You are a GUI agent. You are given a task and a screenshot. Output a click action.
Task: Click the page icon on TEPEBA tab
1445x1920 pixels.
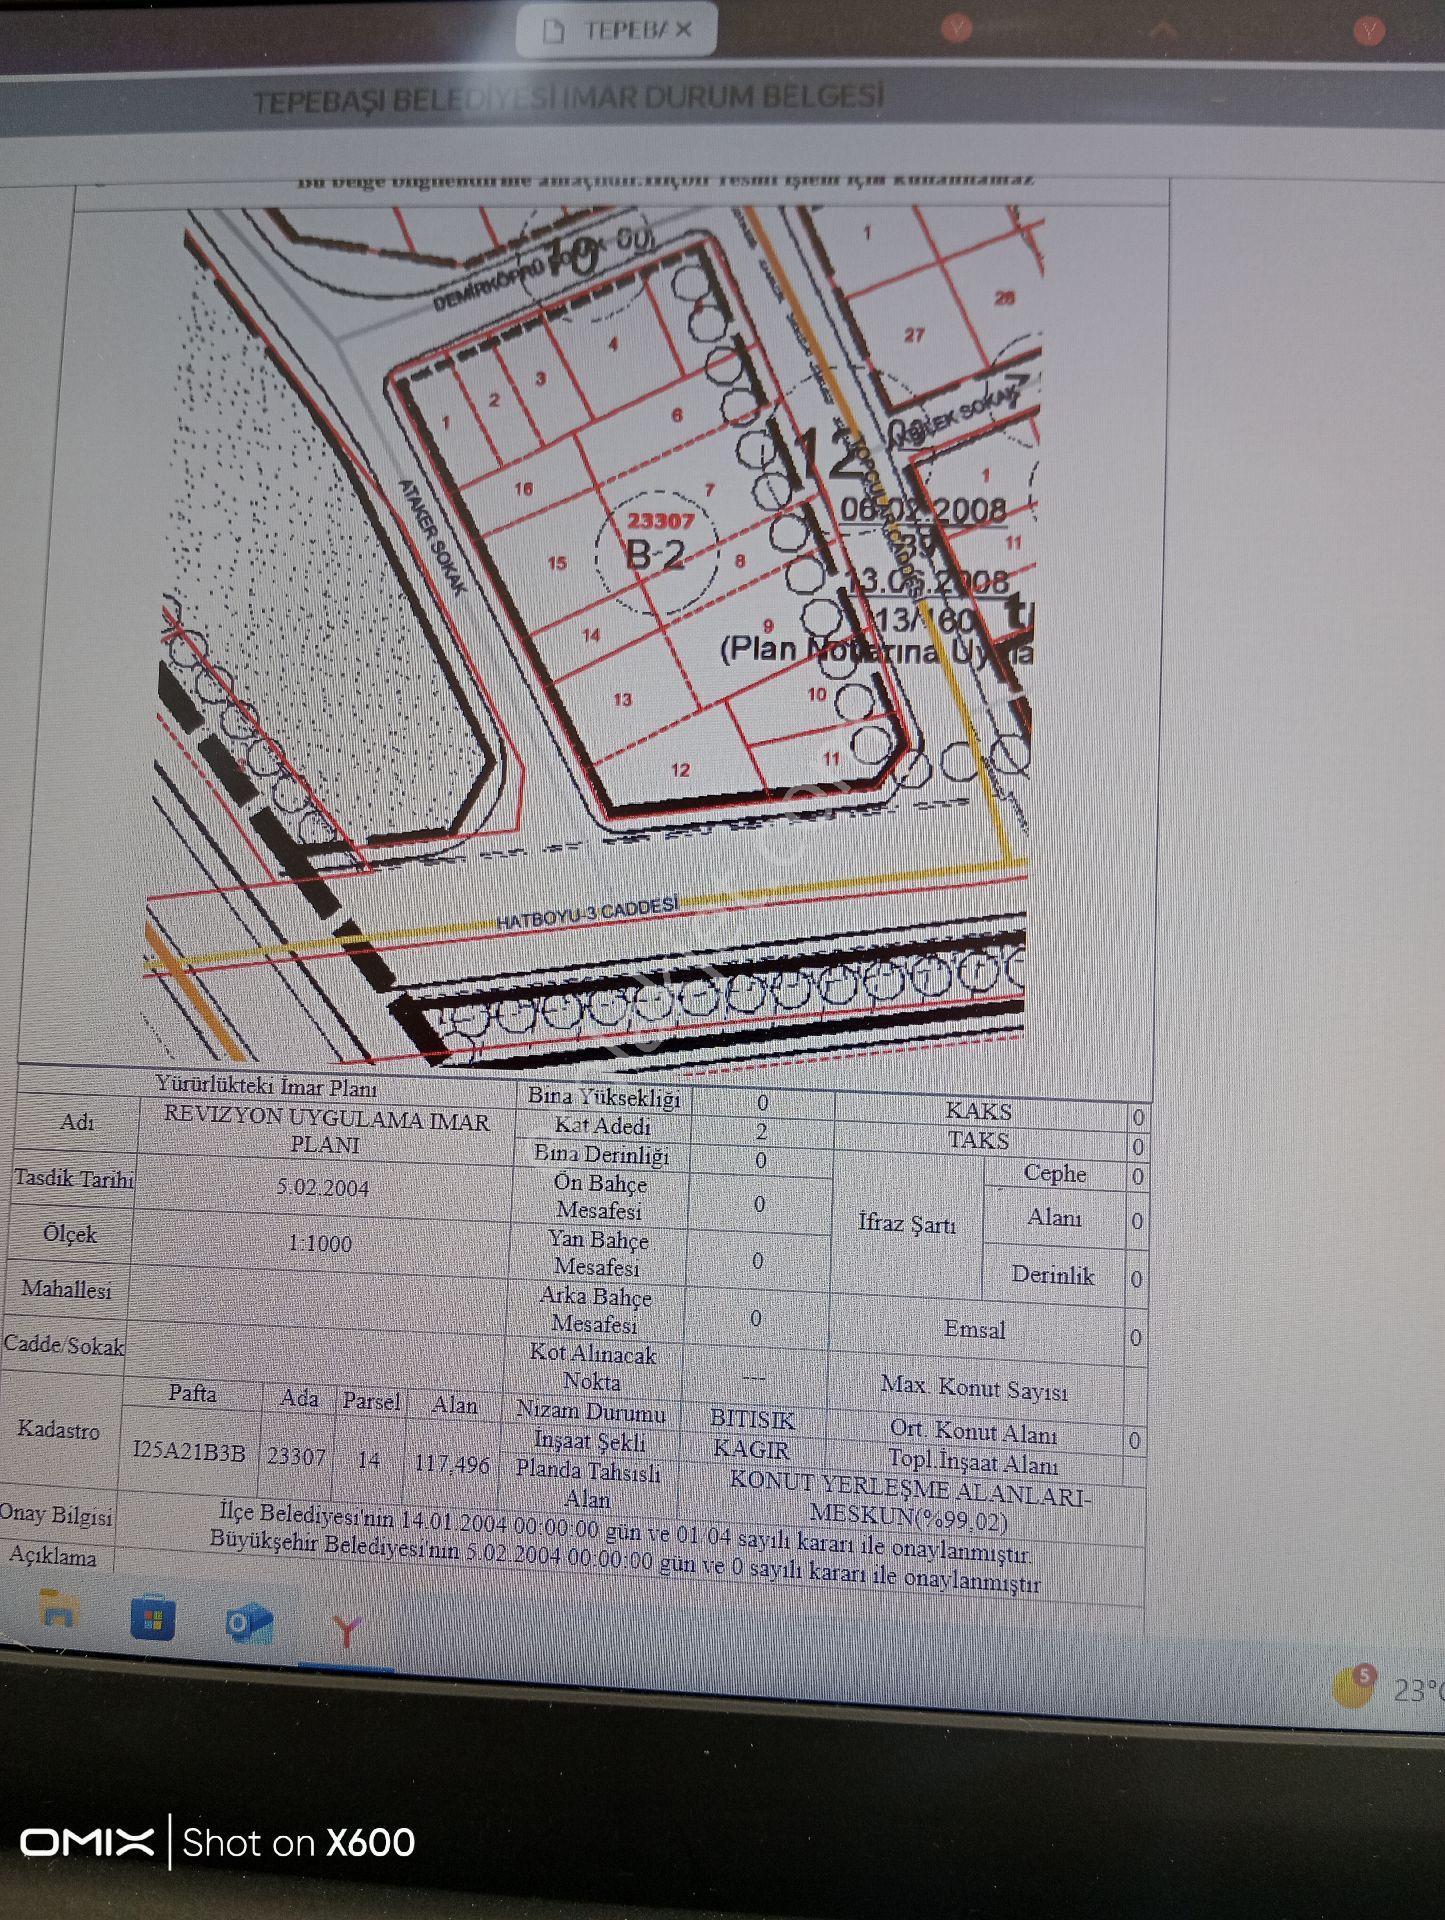[553, 32]
